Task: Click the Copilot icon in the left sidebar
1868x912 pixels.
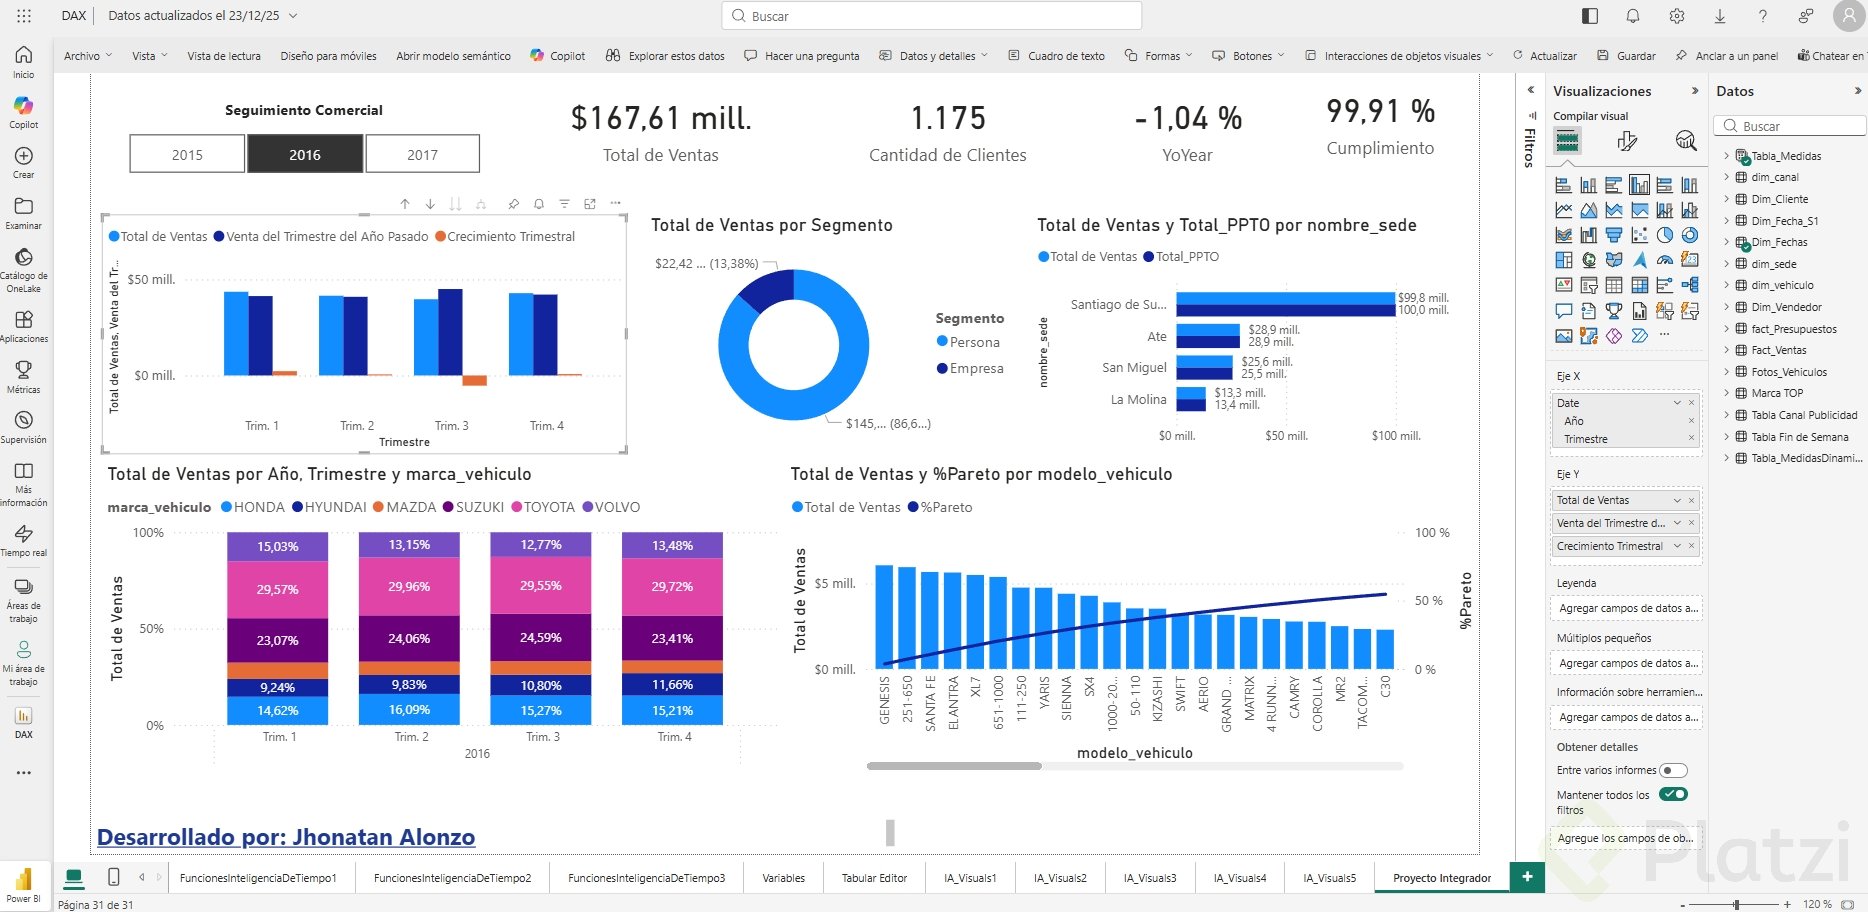Action: 23,112
